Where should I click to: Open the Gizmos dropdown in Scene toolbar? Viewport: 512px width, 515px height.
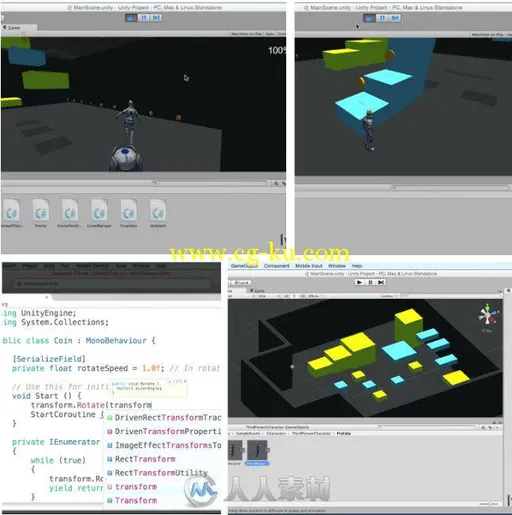click(388, 296)
